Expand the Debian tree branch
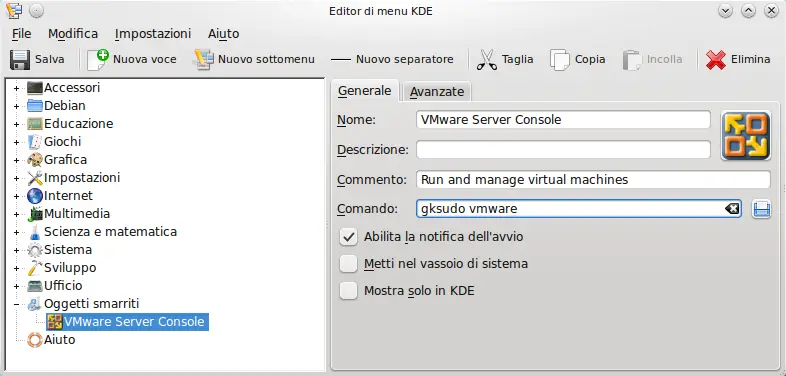The height and width of the screenshot is (376, 786). [16, 106]
